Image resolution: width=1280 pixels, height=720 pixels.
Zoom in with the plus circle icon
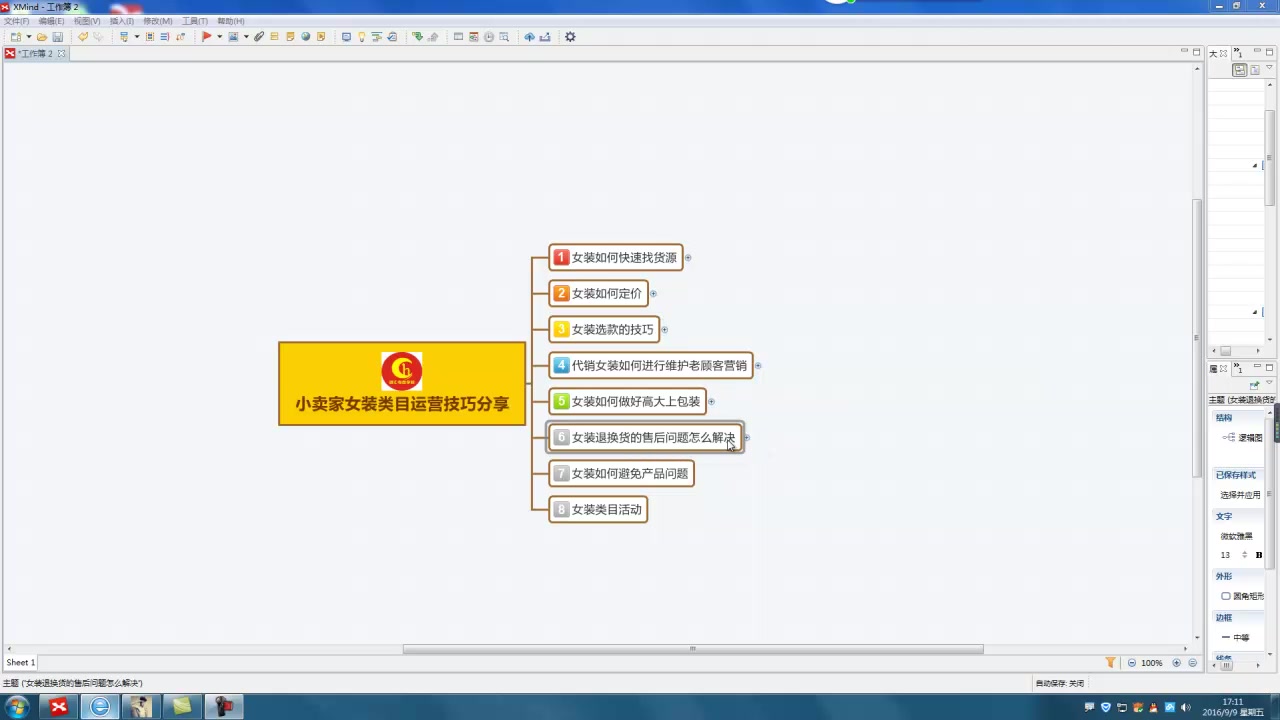click(1177, 663)
